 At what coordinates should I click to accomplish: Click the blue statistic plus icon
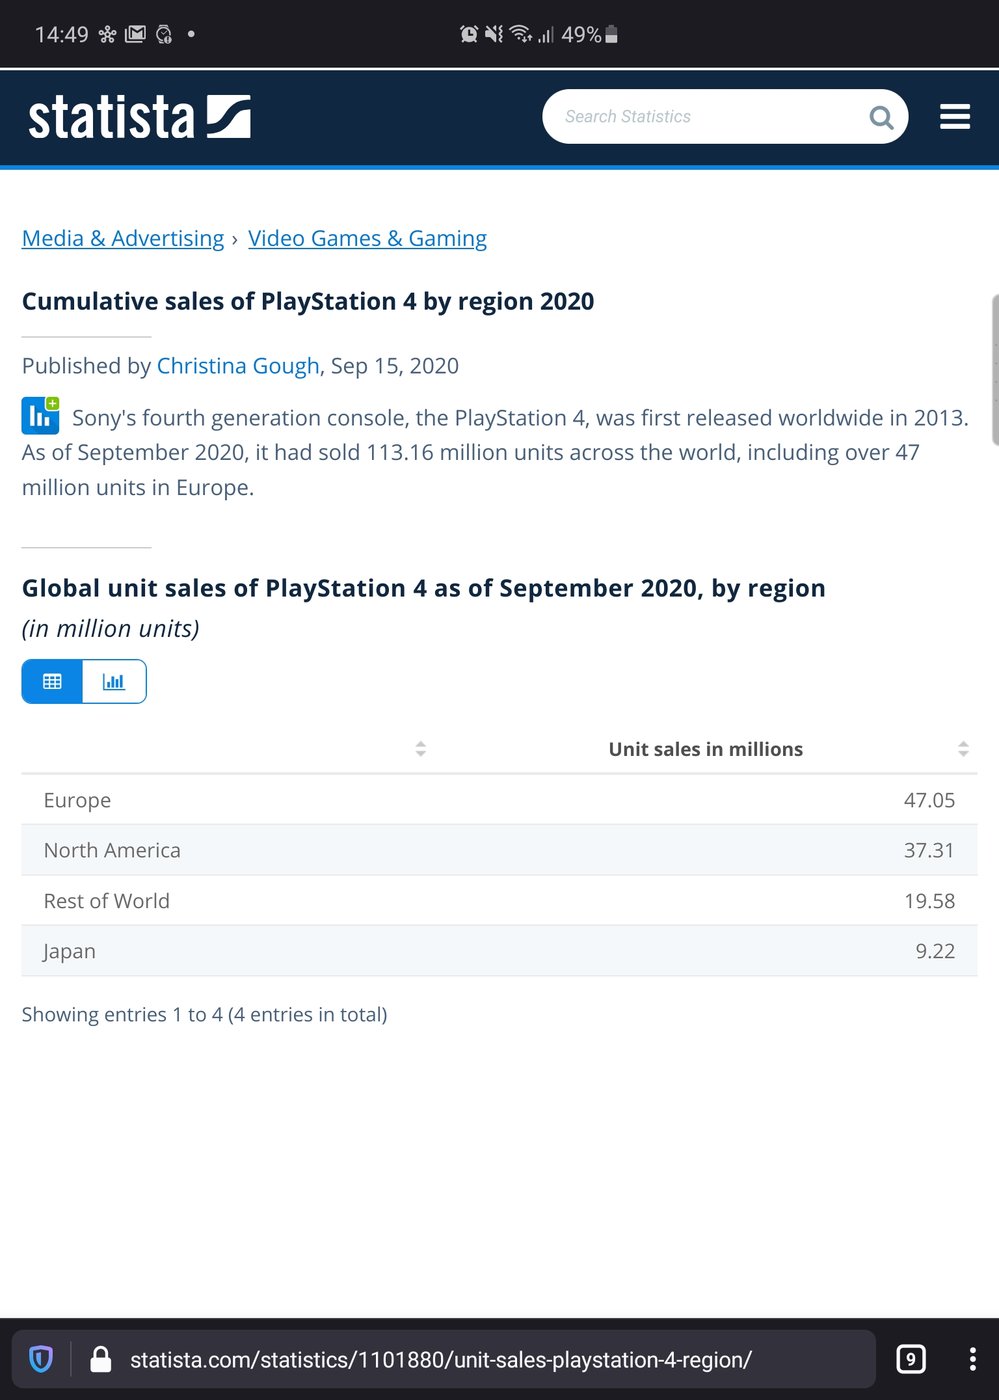tap(40, 415)
